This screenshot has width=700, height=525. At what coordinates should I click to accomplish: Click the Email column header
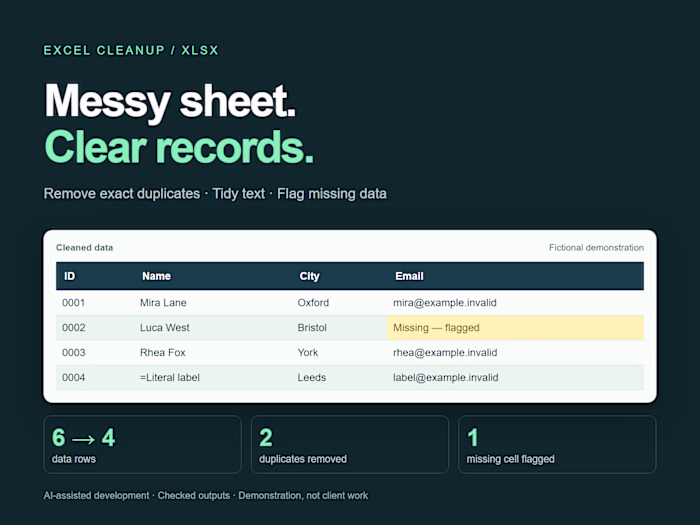(x=409, y=276)
